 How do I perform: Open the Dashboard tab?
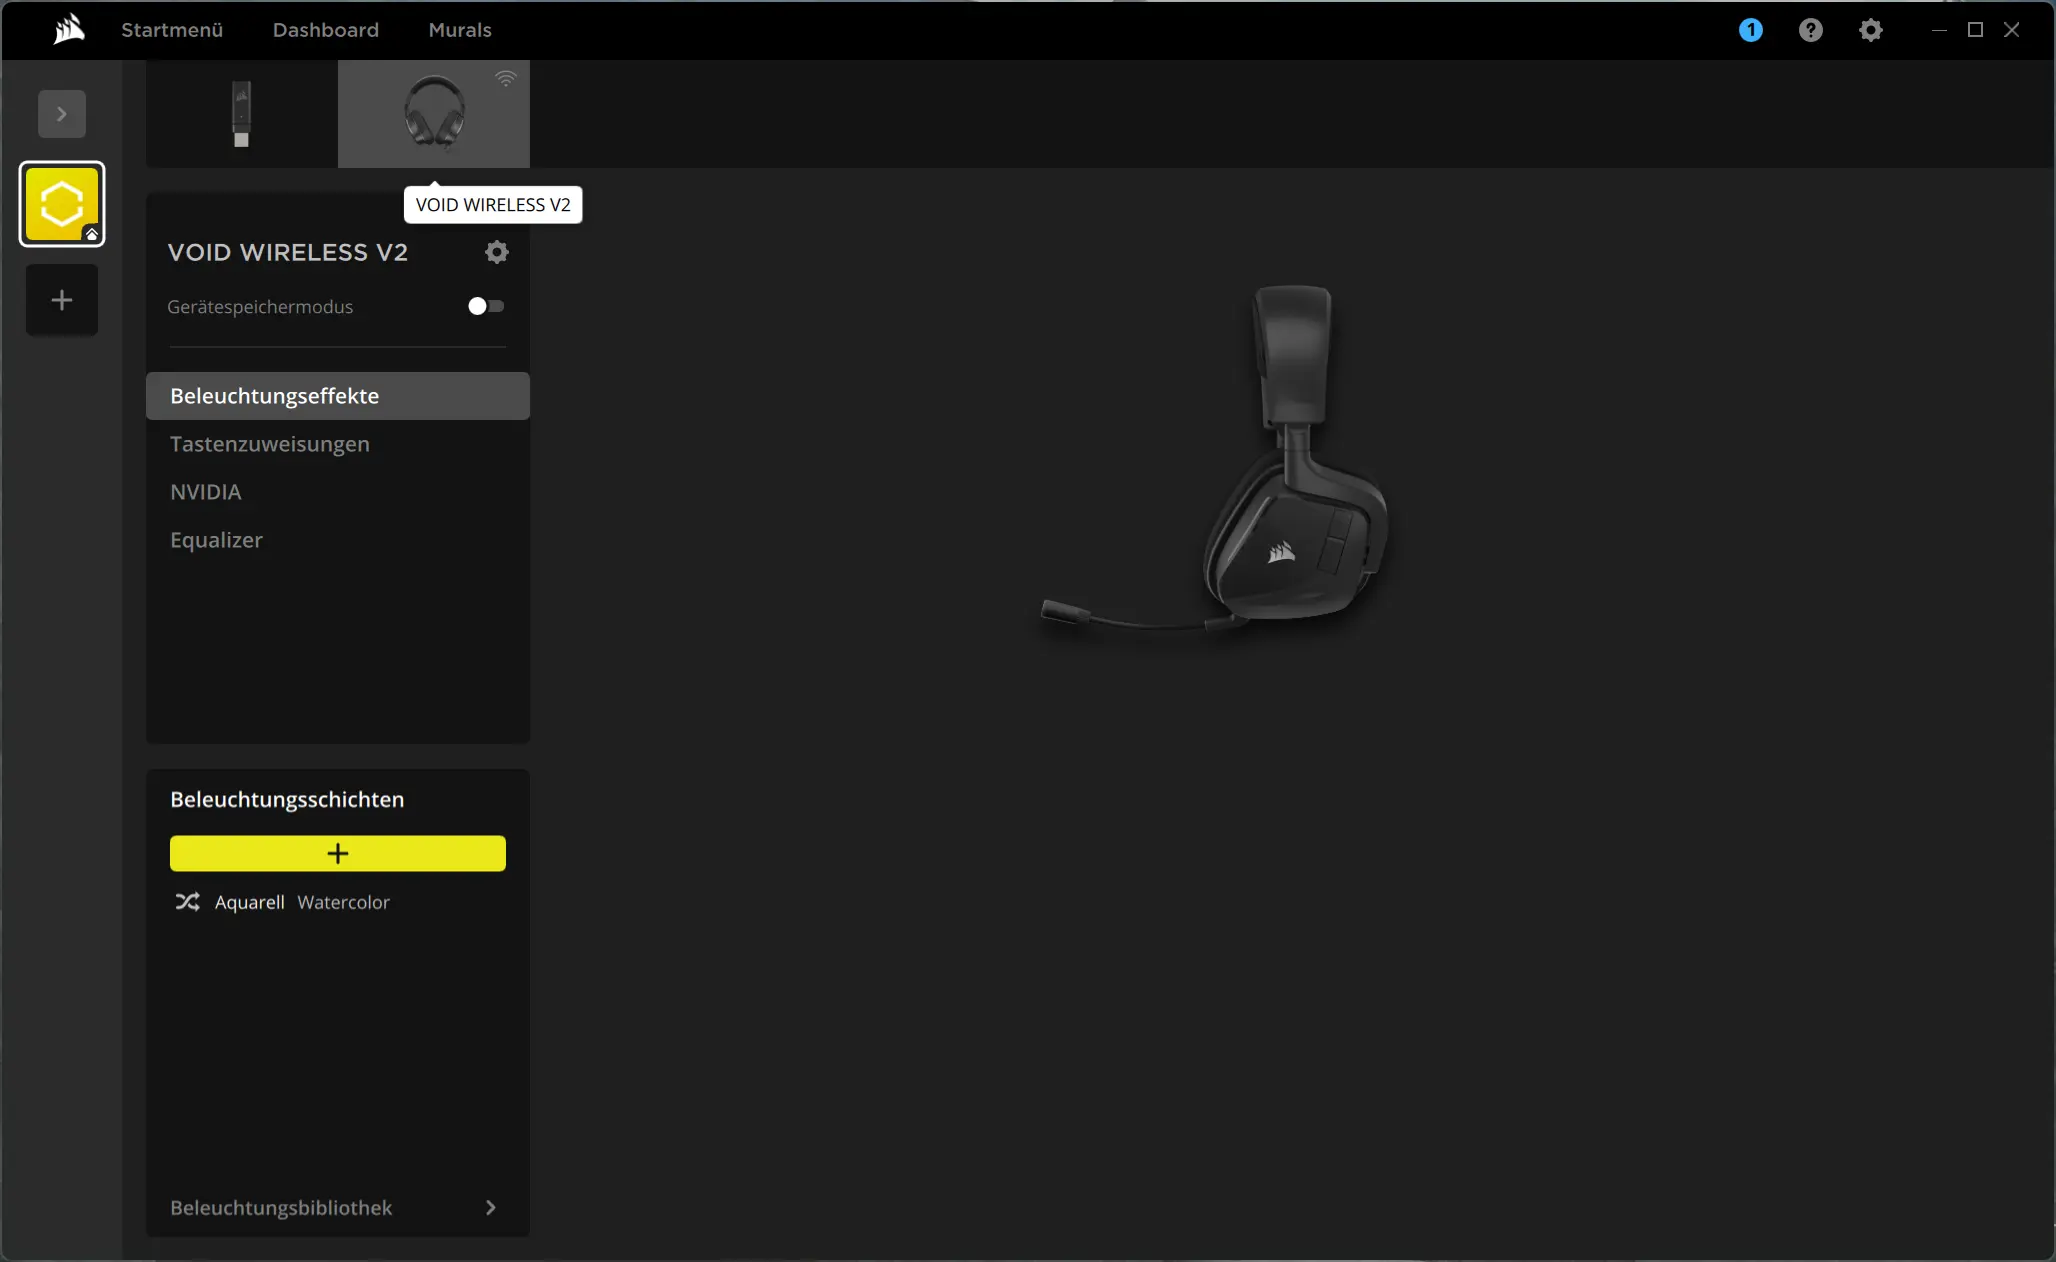[325, 30]
